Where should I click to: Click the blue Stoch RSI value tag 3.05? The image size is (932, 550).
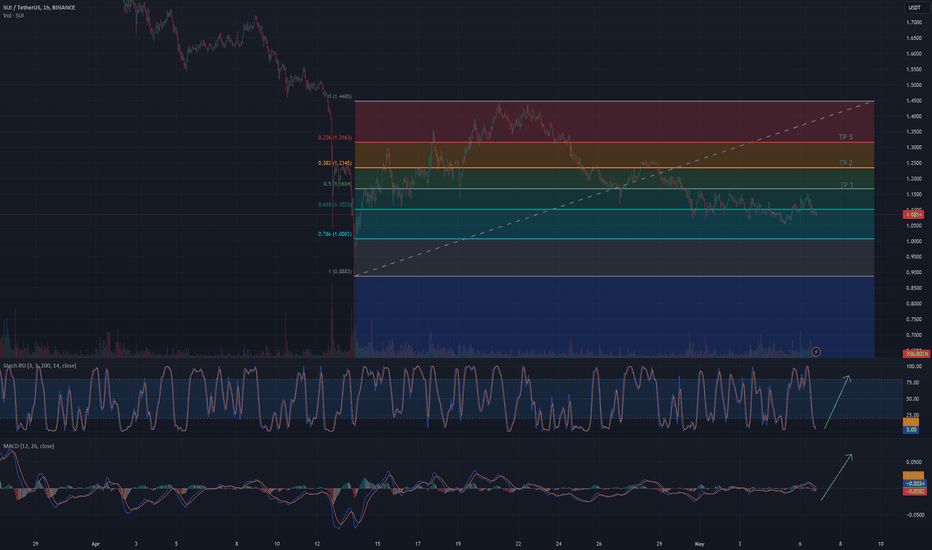(x=911, y=429)
